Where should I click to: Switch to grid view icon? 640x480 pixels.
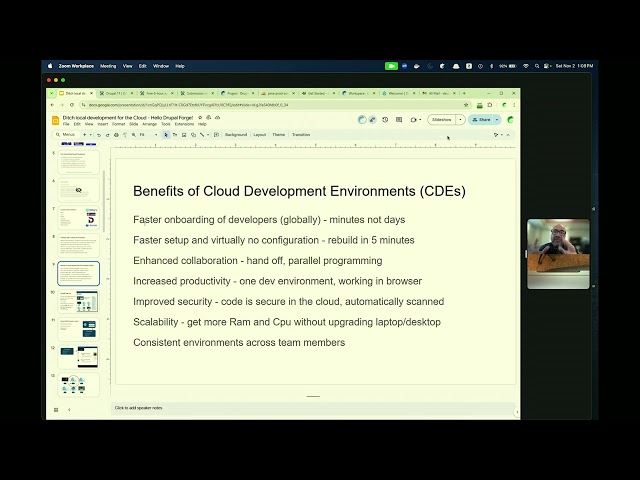click(56, 410)
